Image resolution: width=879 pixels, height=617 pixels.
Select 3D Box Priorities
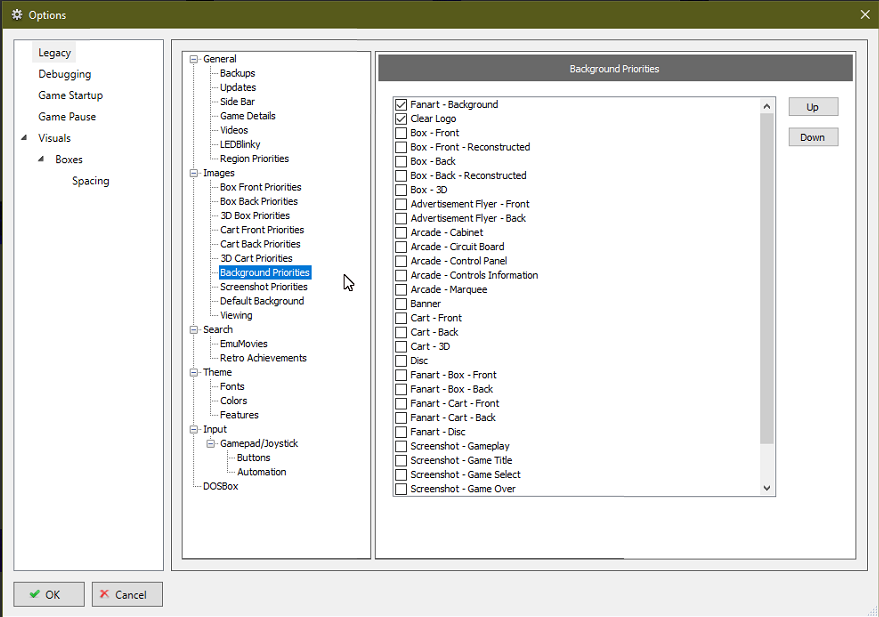(x=255, y=216)
